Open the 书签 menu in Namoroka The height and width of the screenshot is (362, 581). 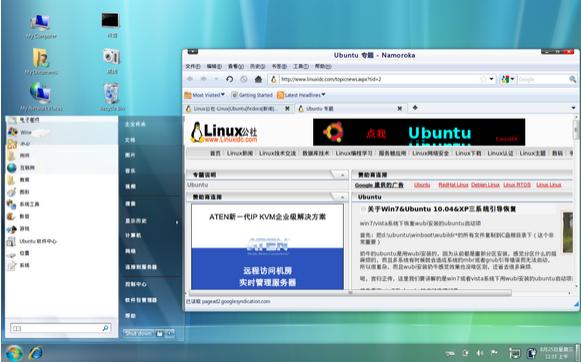tap(279, 66)
